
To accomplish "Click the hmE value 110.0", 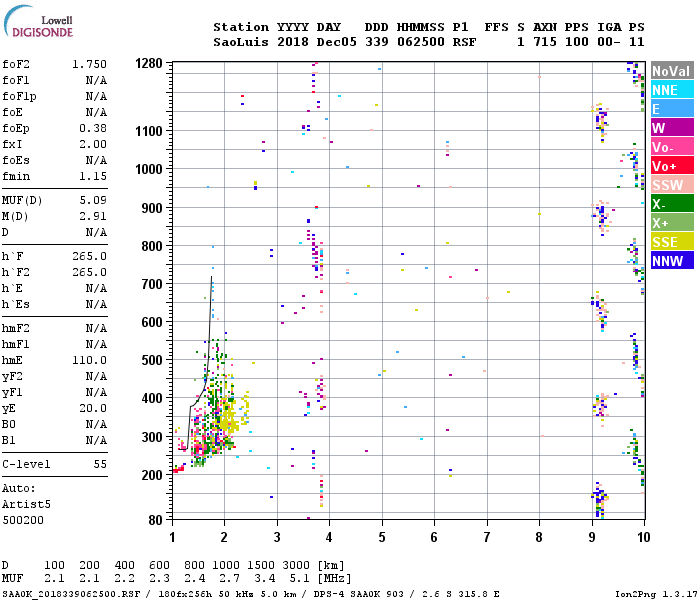I will click(89, 360).
